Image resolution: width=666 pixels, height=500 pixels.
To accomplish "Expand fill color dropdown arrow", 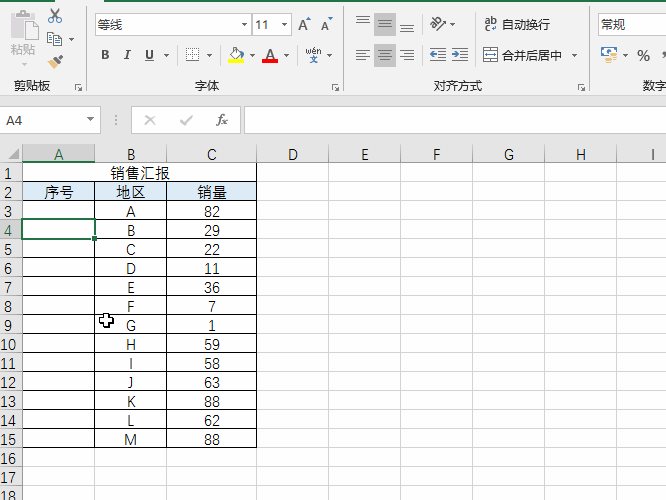I will pos(252,55).
